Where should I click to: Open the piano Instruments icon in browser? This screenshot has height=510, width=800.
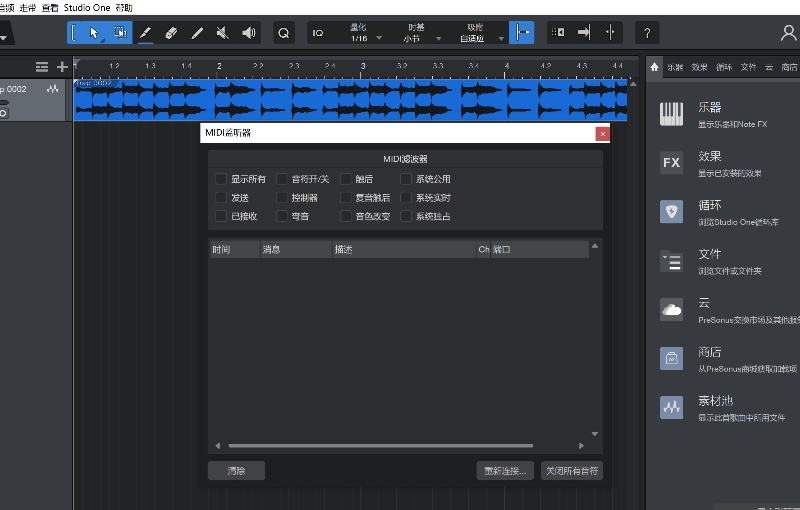tap(671, 114)
